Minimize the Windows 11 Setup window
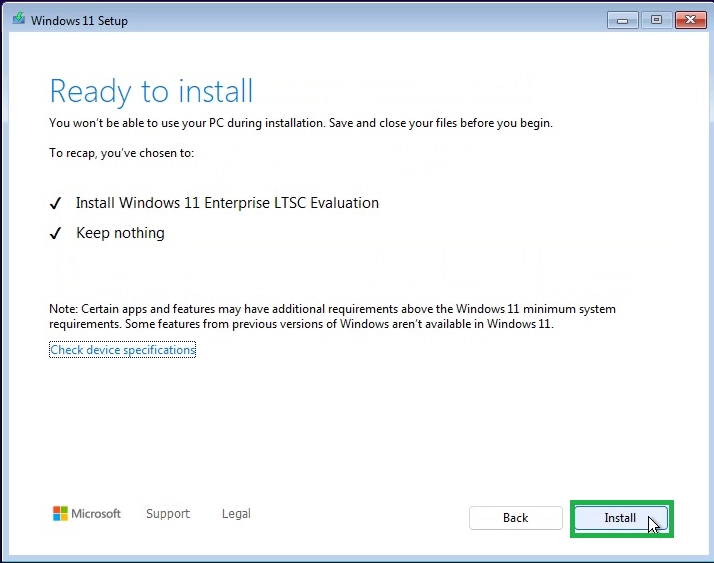The height and width of the screenshot is (563, 714). pos(622,20)
